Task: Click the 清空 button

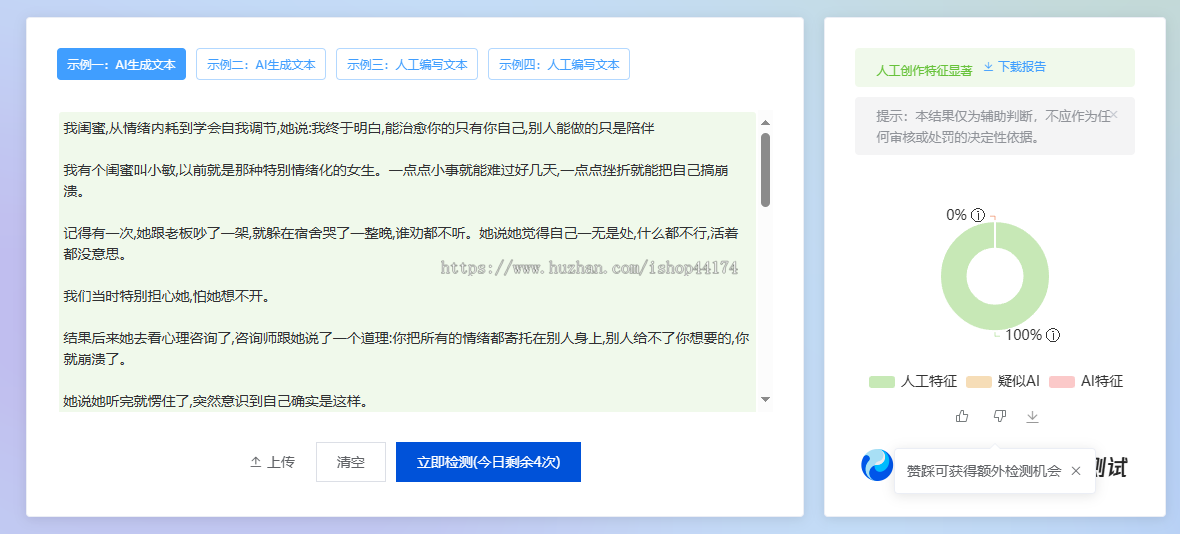Action: [x=351, y=462]
